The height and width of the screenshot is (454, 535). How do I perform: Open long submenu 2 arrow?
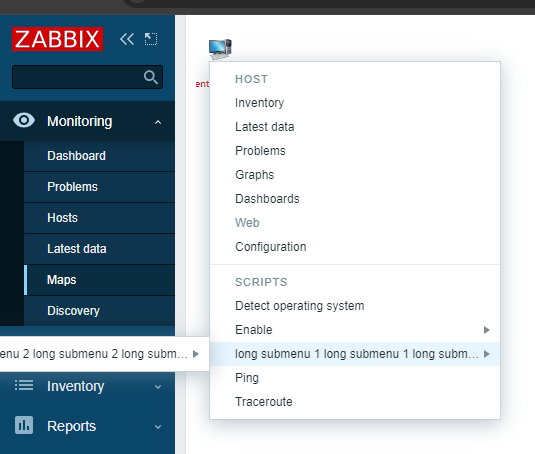(196, 354)
